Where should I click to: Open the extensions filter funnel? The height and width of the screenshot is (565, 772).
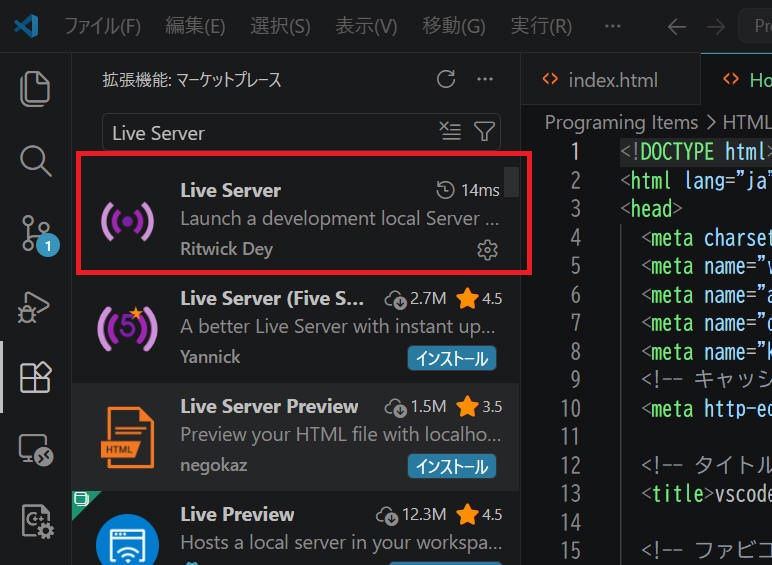pos(484,131)
